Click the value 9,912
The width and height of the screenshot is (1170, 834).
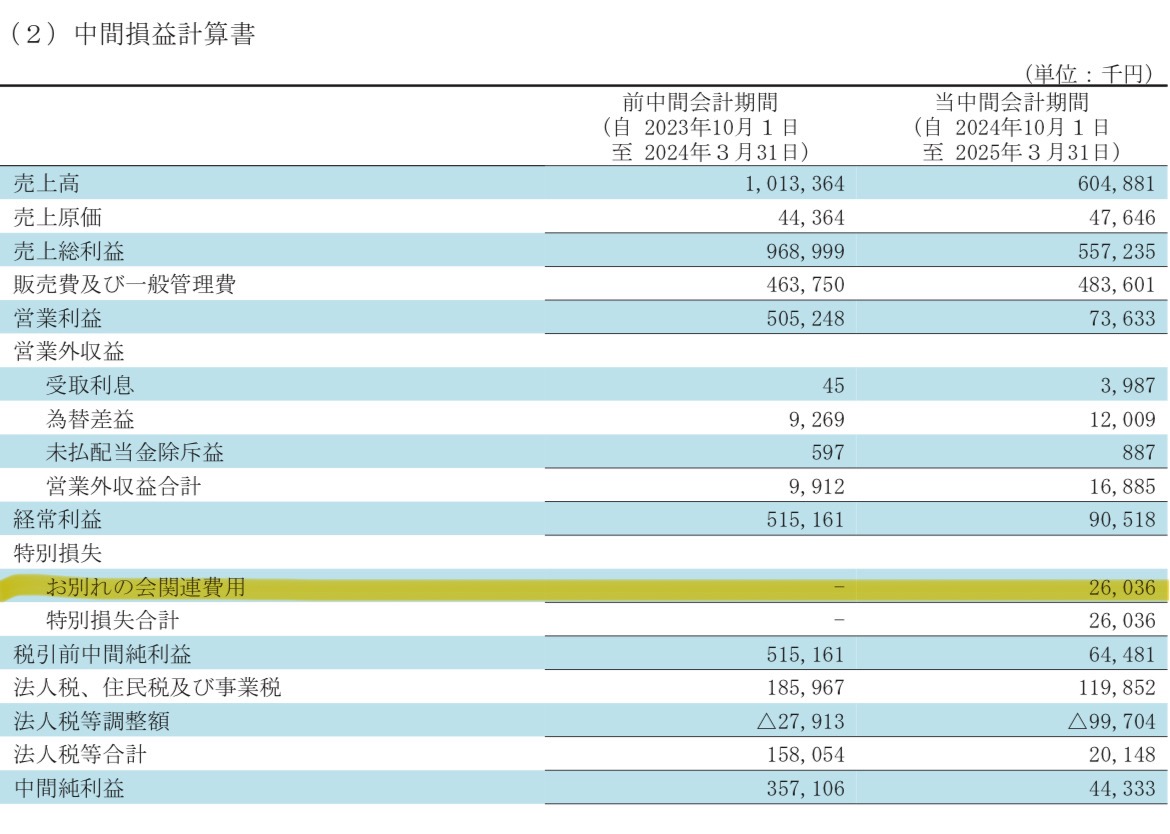point(816,486)
